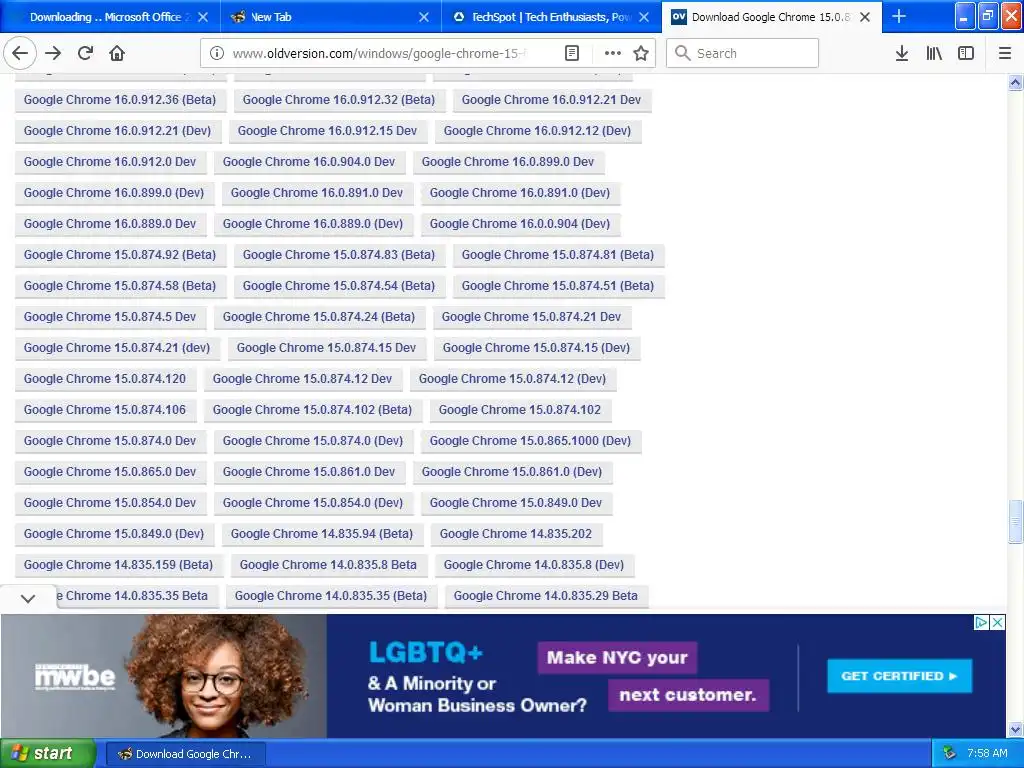Open Google Chrome 16.0.912.36 (Beta) link
1024x768 pixels.
120,100
